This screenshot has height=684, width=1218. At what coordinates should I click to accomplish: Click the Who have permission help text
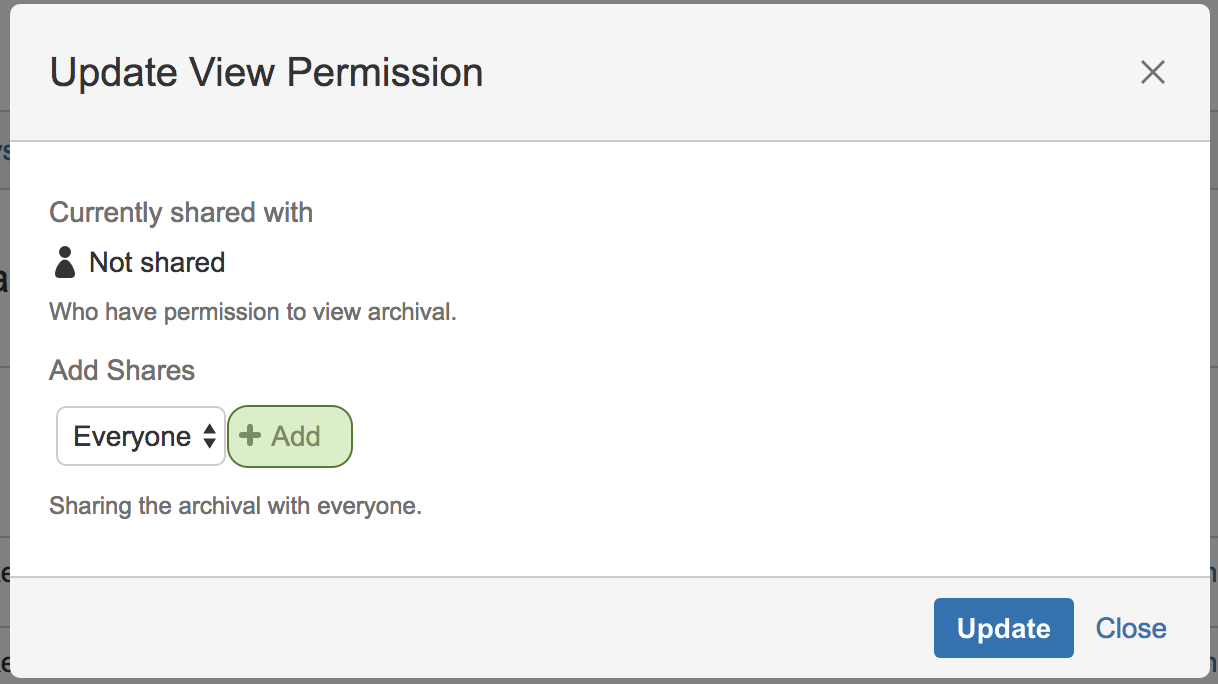click(x=252, y=311)
